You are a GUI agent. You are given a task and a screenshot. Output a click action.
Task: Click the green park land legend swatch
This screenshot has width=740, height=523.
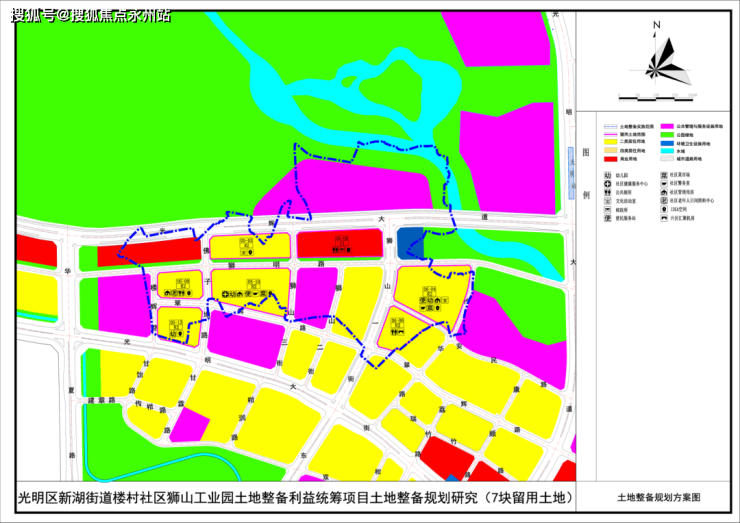pyautogui.click(x=667, y=135)
